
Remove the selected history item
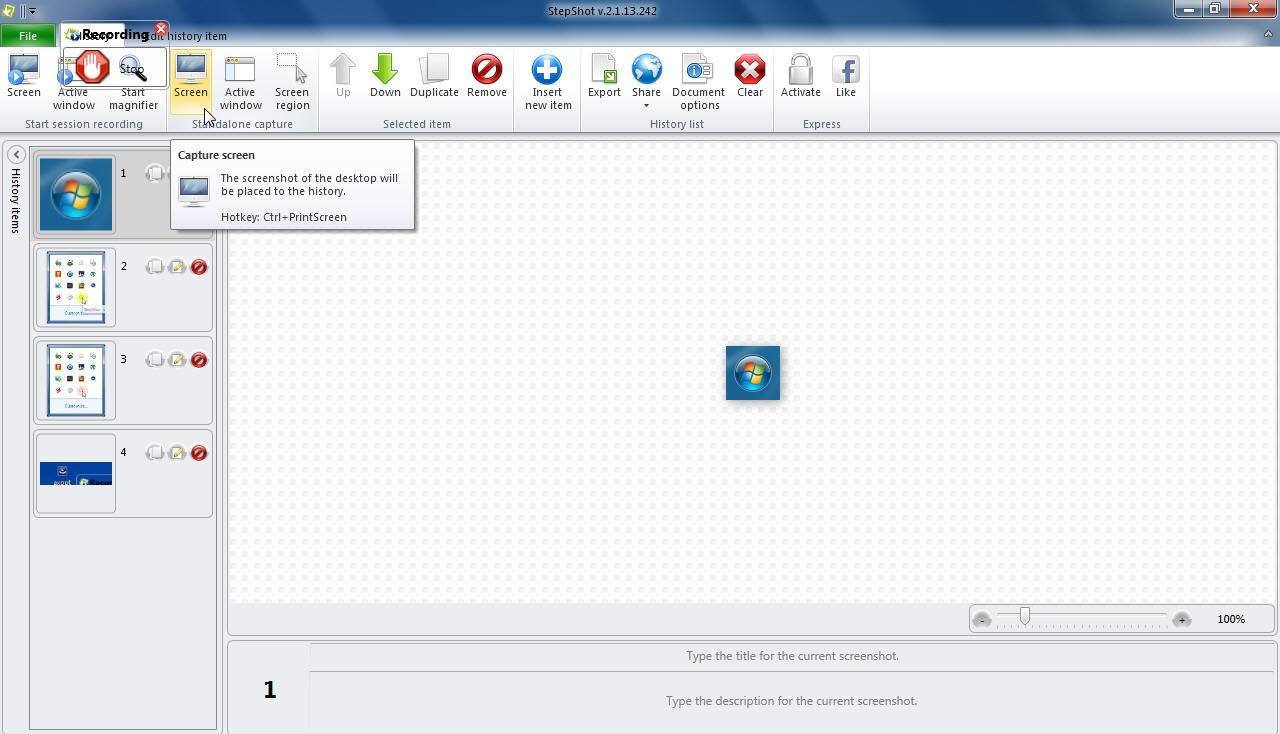487,77
